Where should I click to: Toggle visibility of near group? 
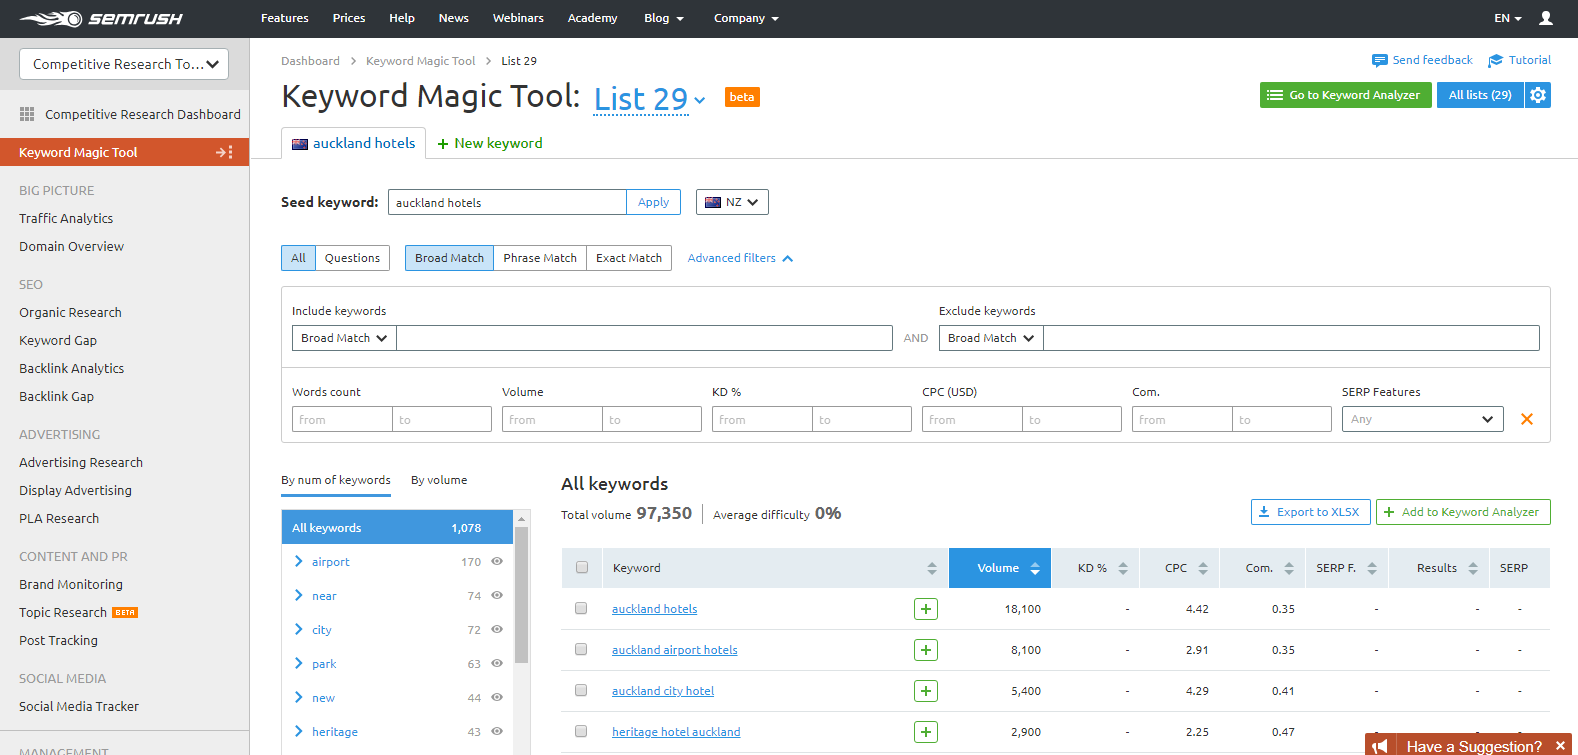[x=497, y=595]
